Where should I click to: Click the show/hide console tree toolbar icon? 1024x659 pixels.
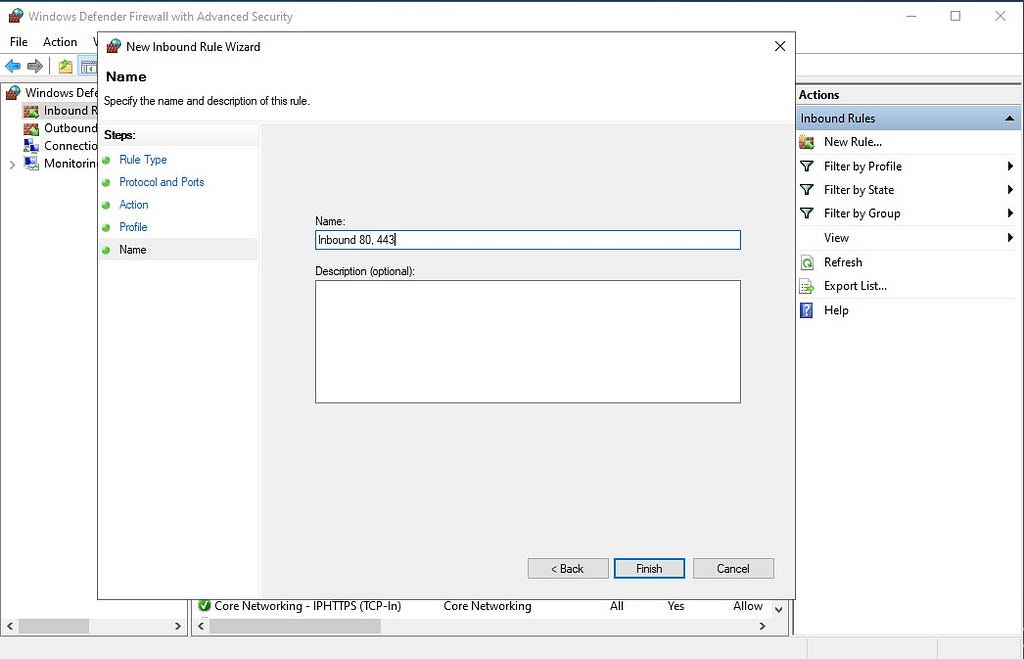point(88,66)
